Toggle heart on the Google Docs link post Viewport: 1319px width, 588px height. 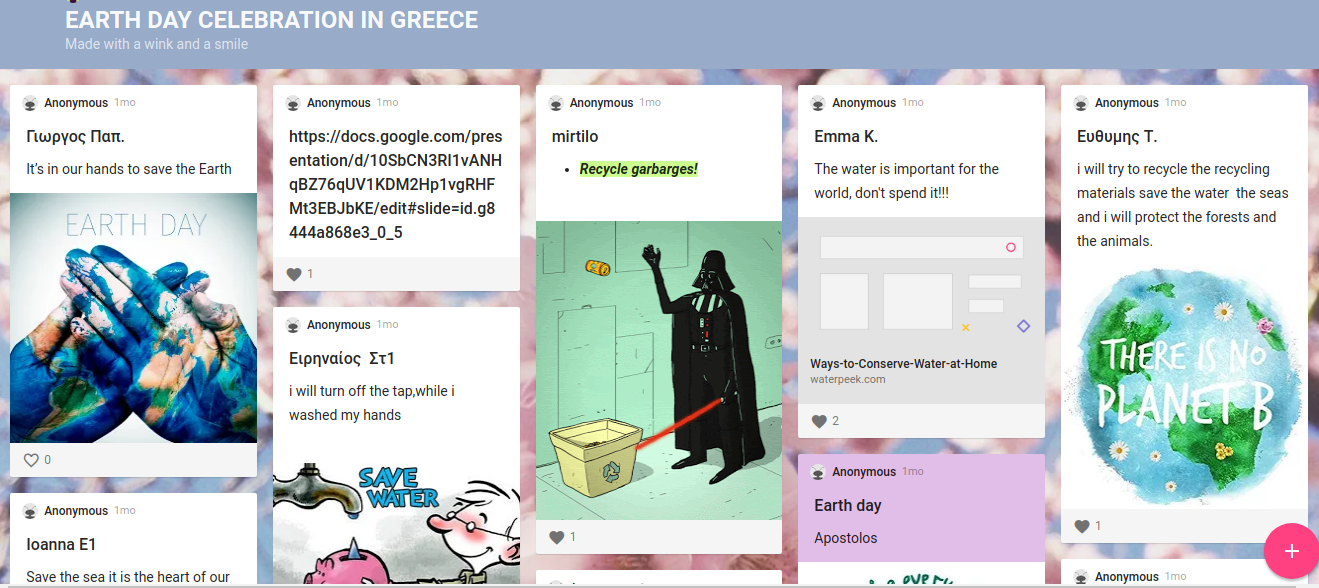coord(294,274)
